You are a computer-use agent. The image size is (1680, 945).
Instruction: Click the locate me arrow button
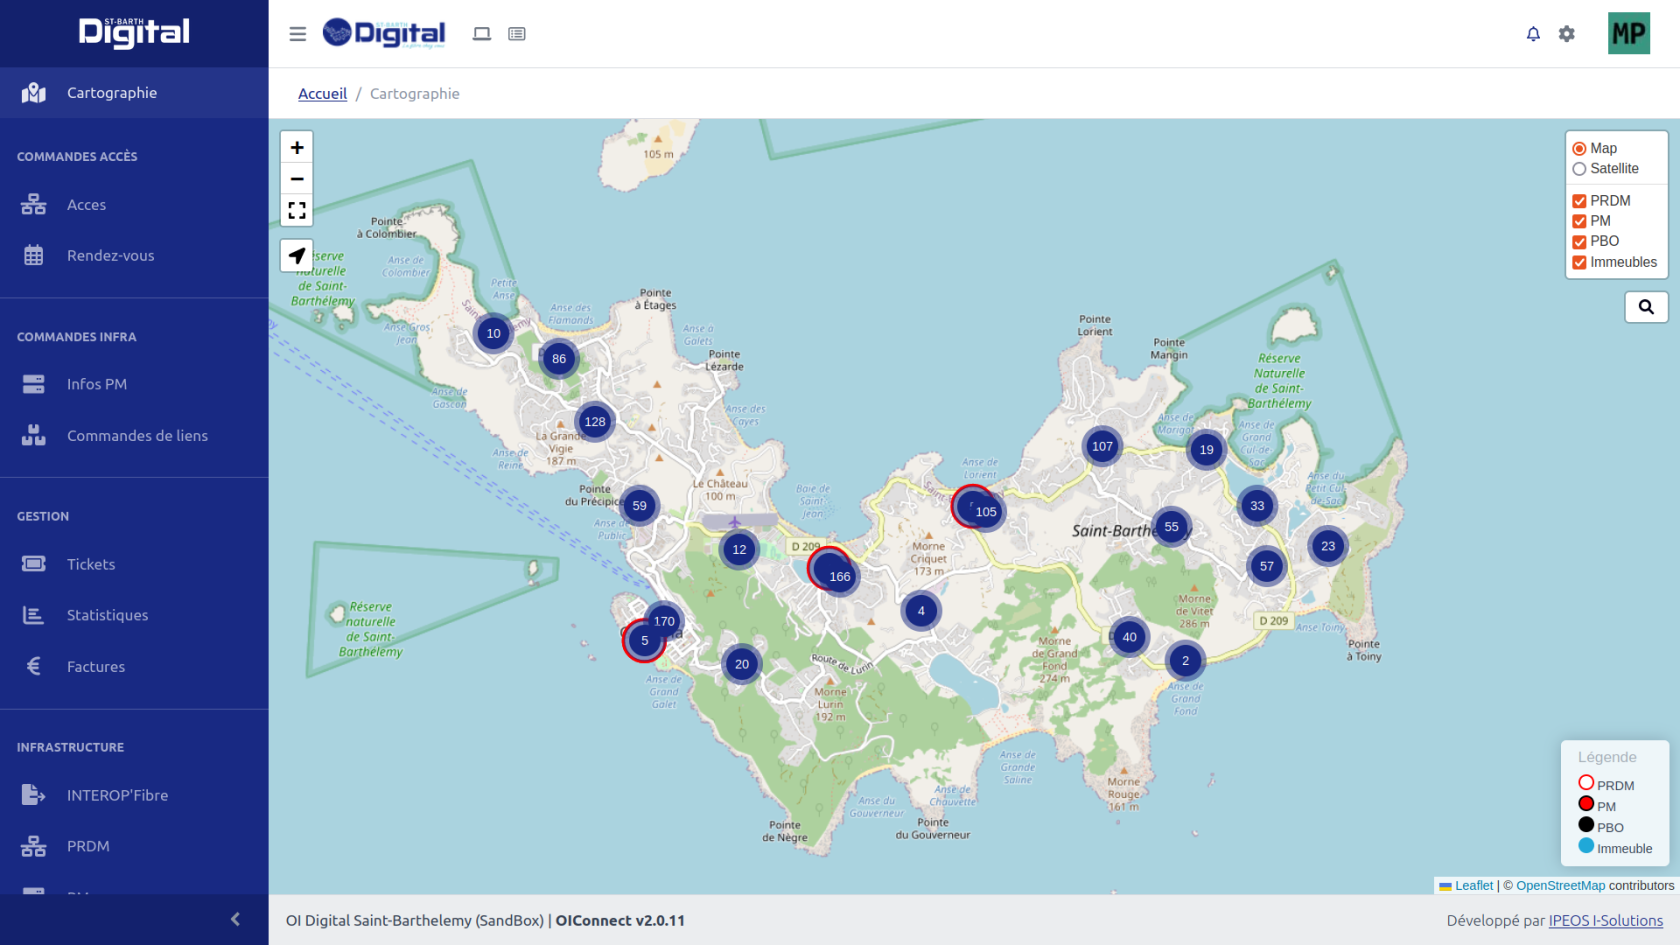tap(297, 256)
